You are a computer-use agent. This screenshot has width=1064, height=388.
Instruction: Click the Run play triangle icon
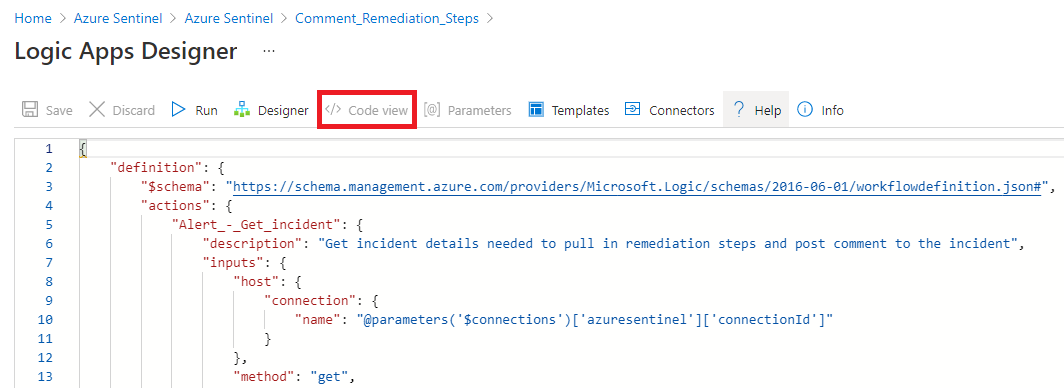pyautogui.click(x=178, y=110)
